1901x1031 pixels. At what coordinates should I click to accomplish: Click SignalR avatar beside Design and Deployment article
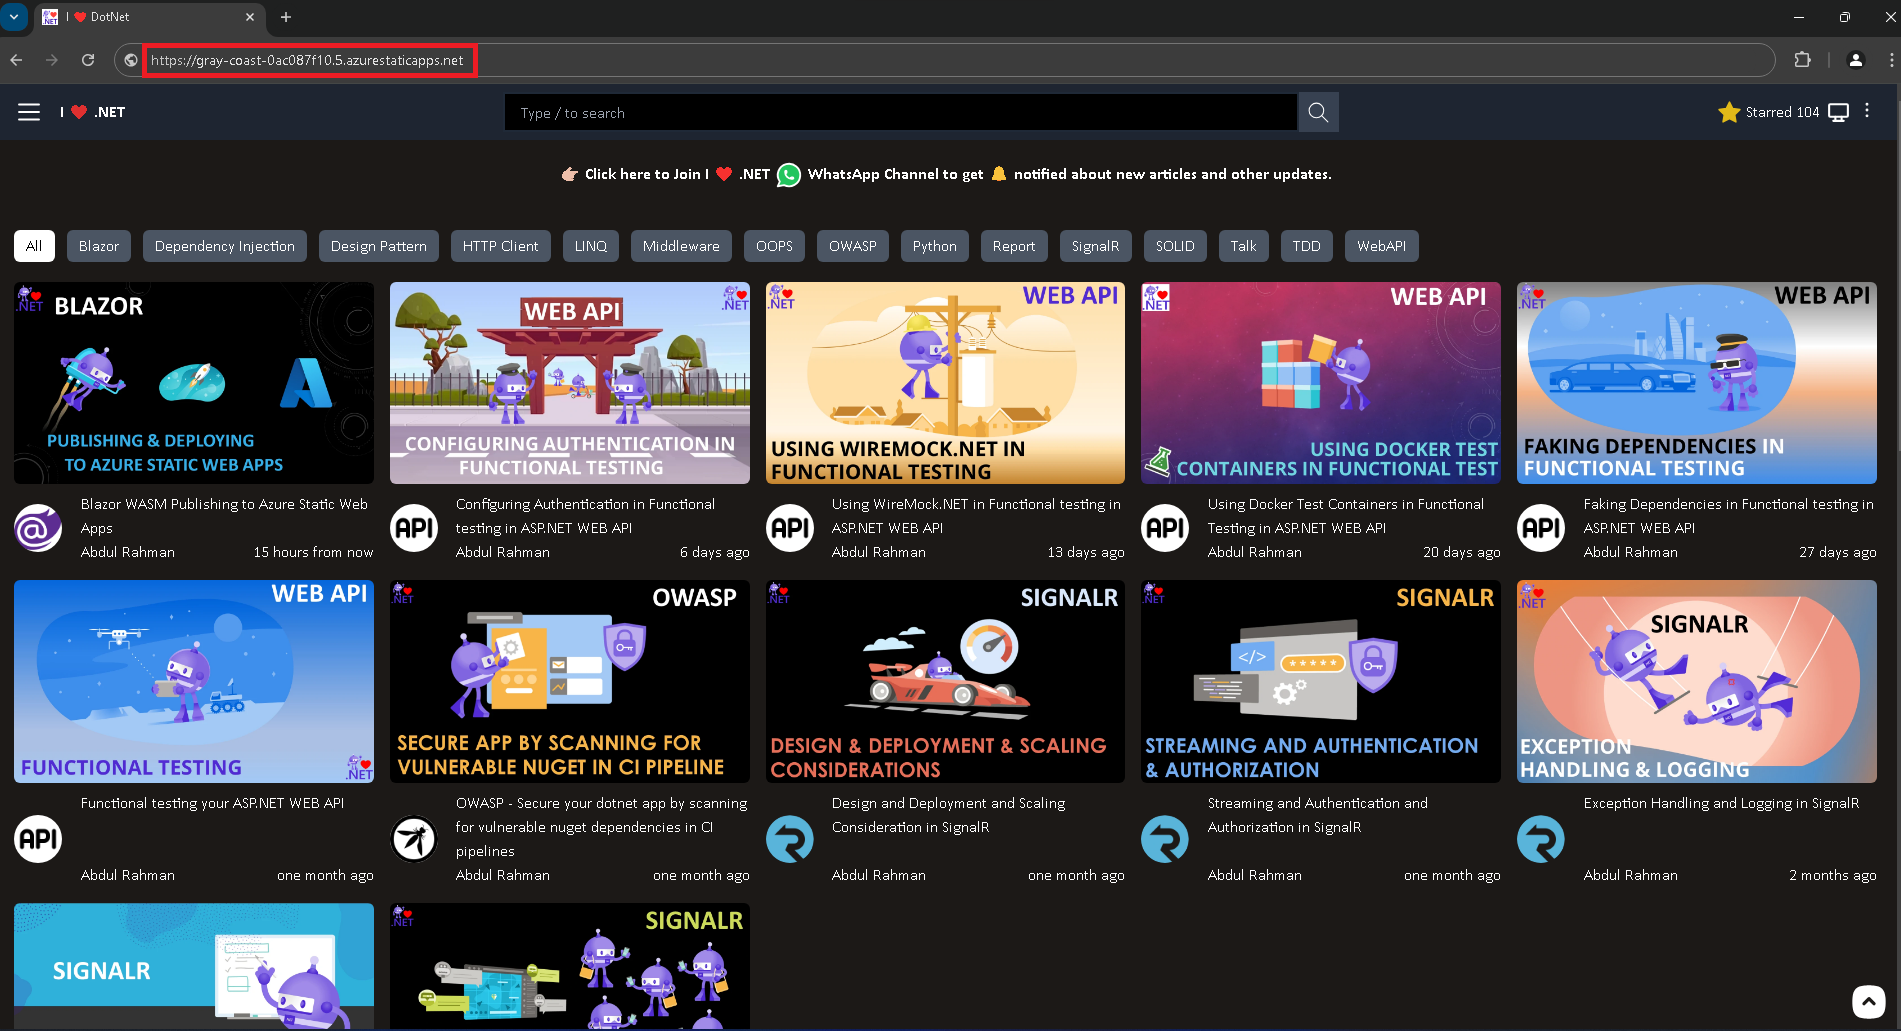[x=790, y=839]
